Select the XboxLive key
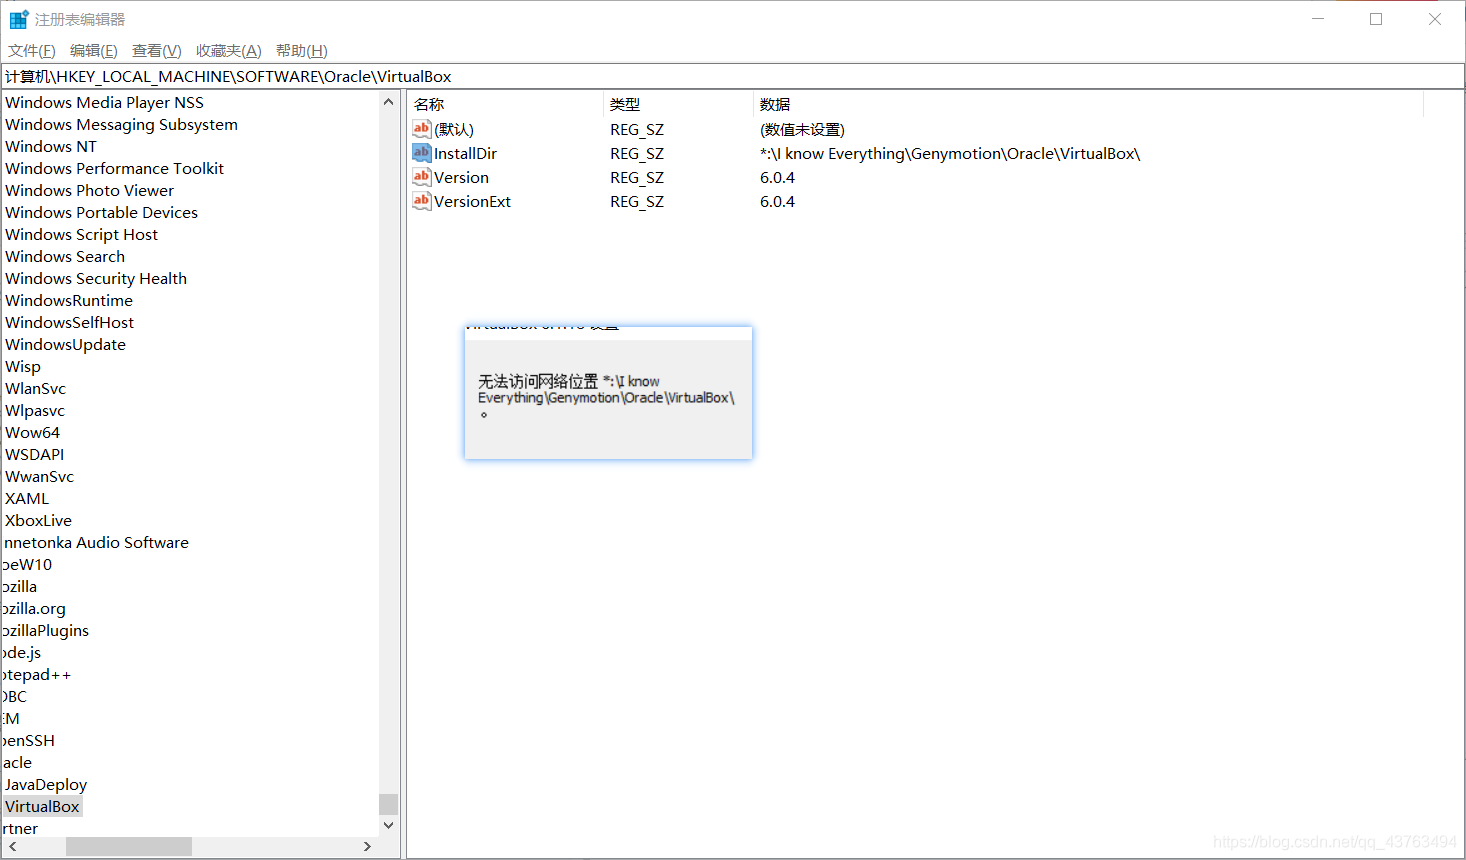 pyautogui.click(x=38, y=520)
